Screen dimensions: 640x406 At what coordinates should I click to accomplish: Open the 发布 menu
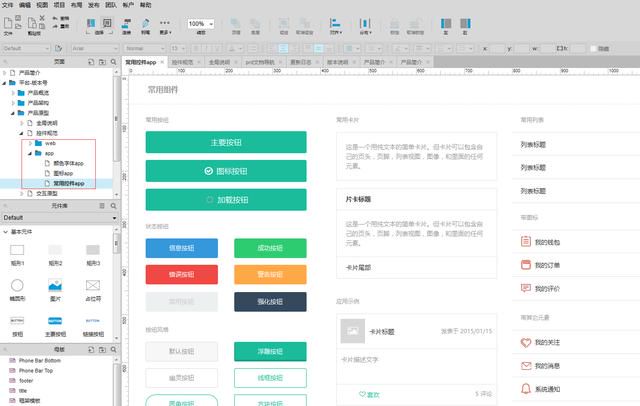pos(93,5)
